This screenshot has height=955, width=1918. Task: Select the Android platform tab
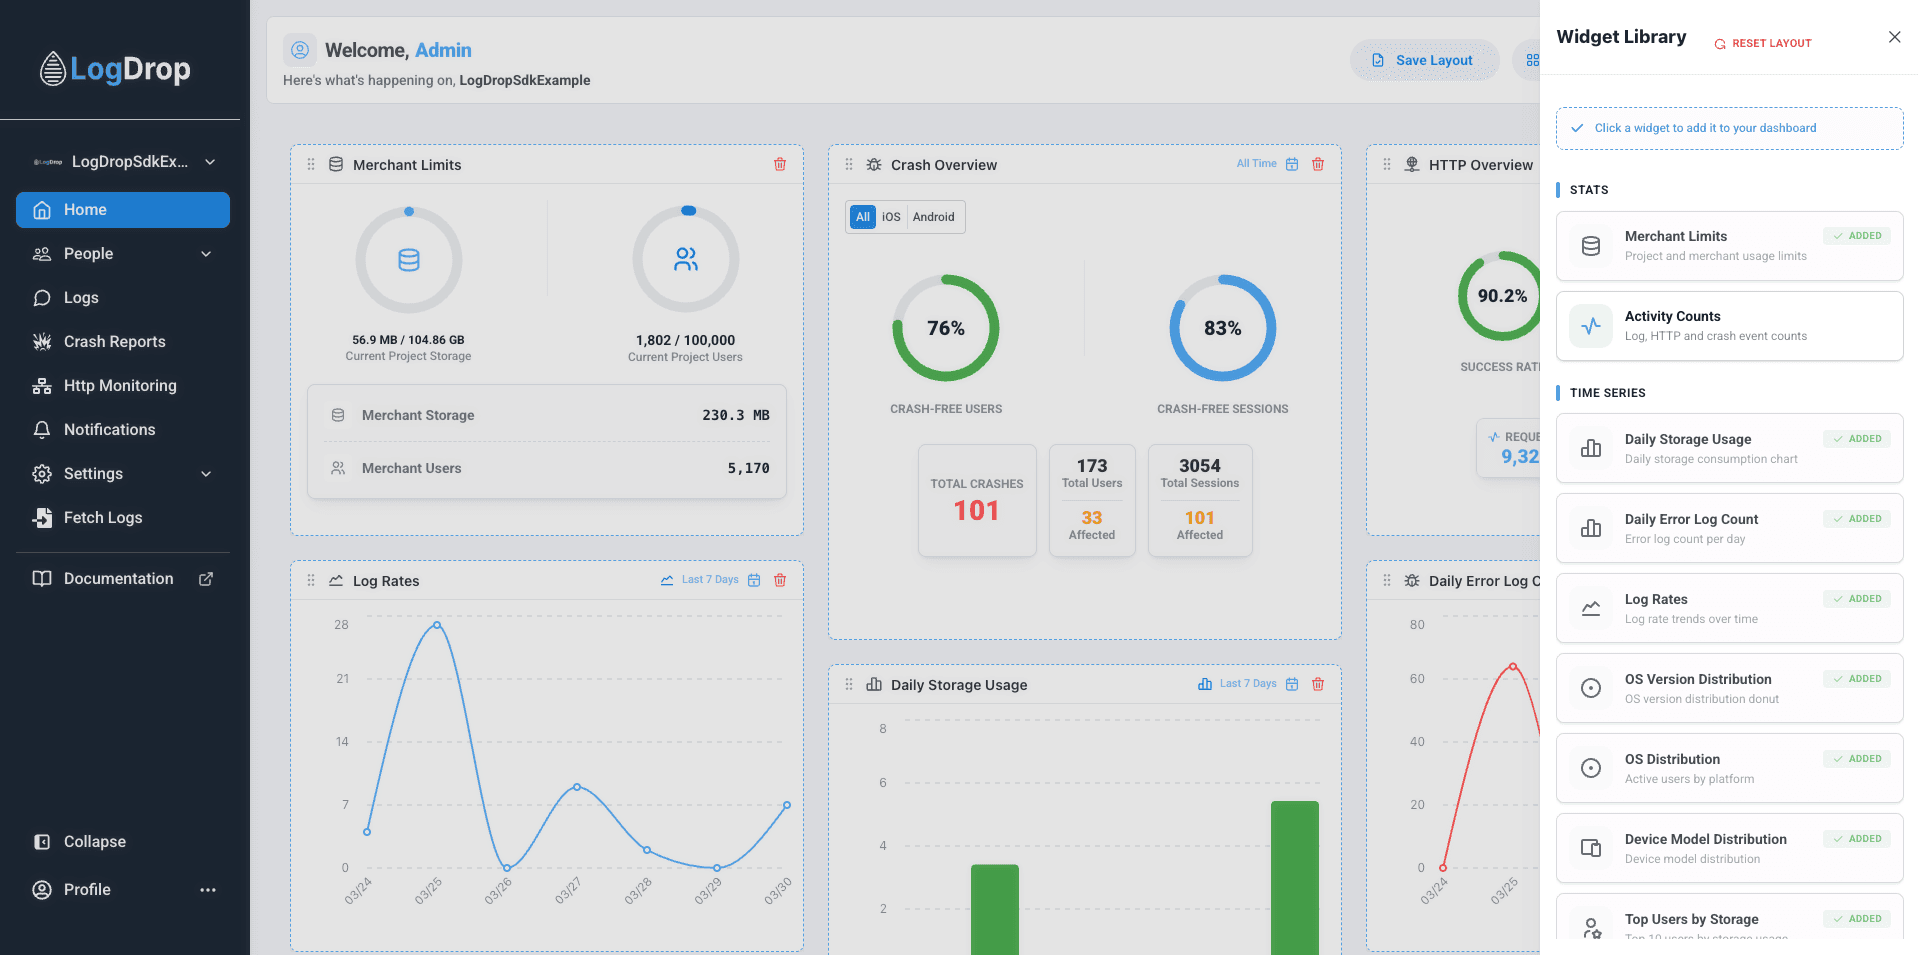[x=934, y=217]
